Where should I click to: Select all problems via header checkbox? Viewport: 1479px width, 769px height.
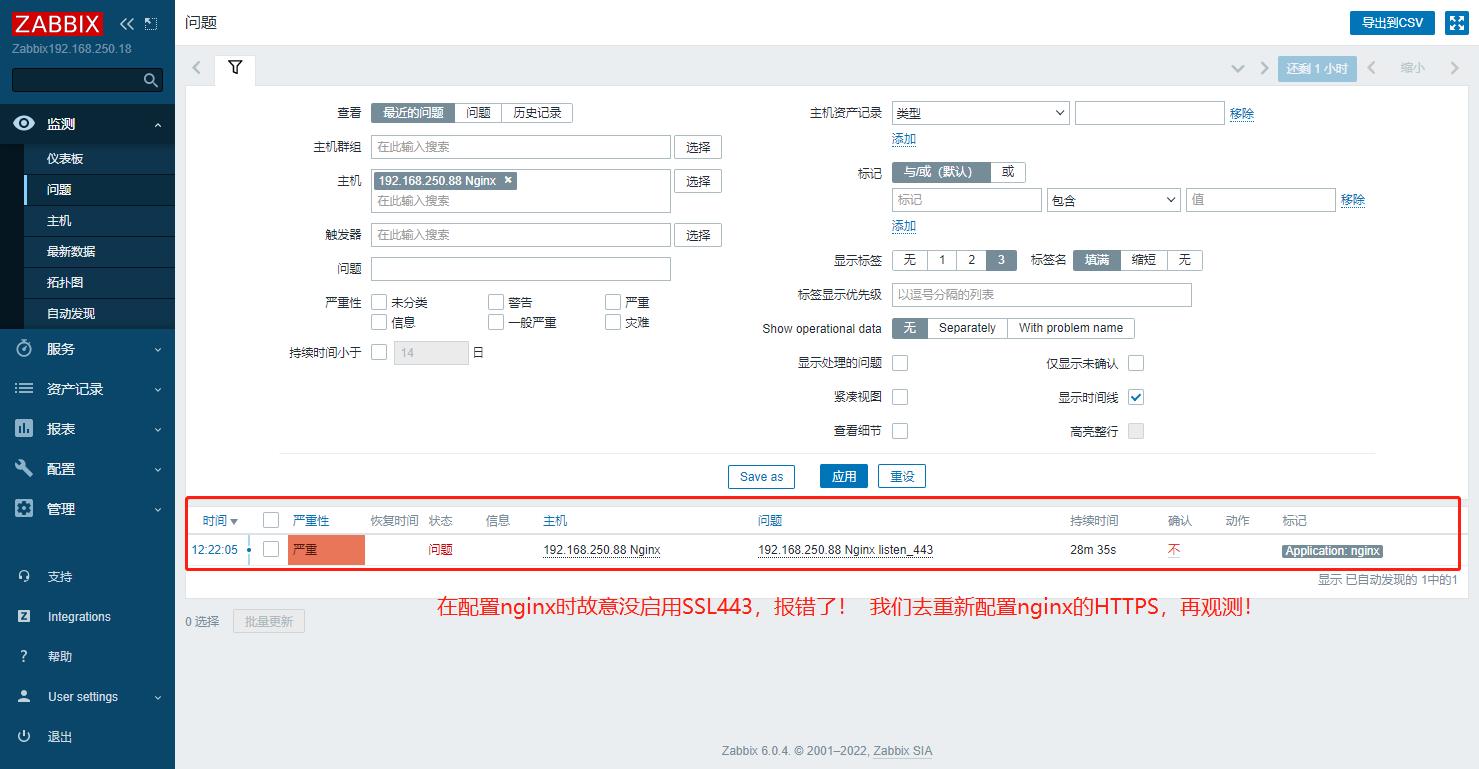pos(271,520)
